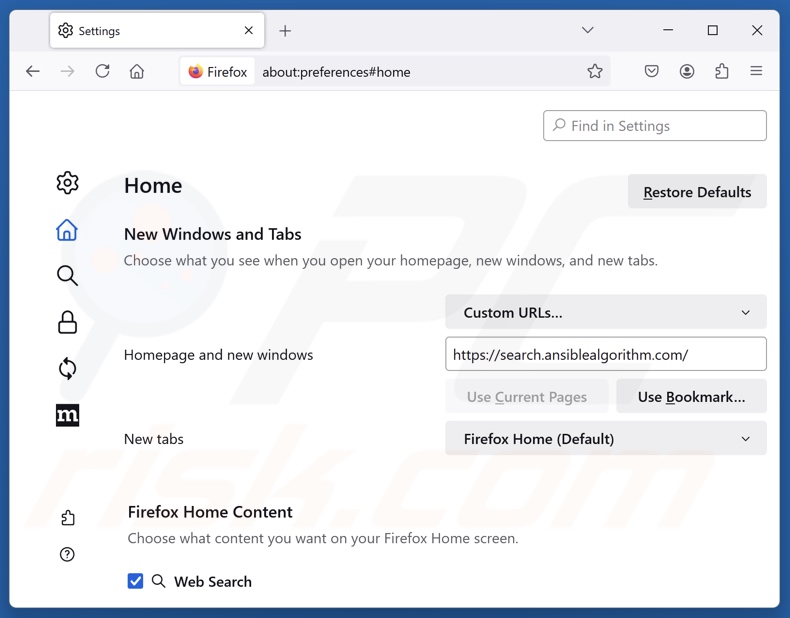Click the forward navigation arrow
This screenshot has width=790, height=618.
click(67, 72)
